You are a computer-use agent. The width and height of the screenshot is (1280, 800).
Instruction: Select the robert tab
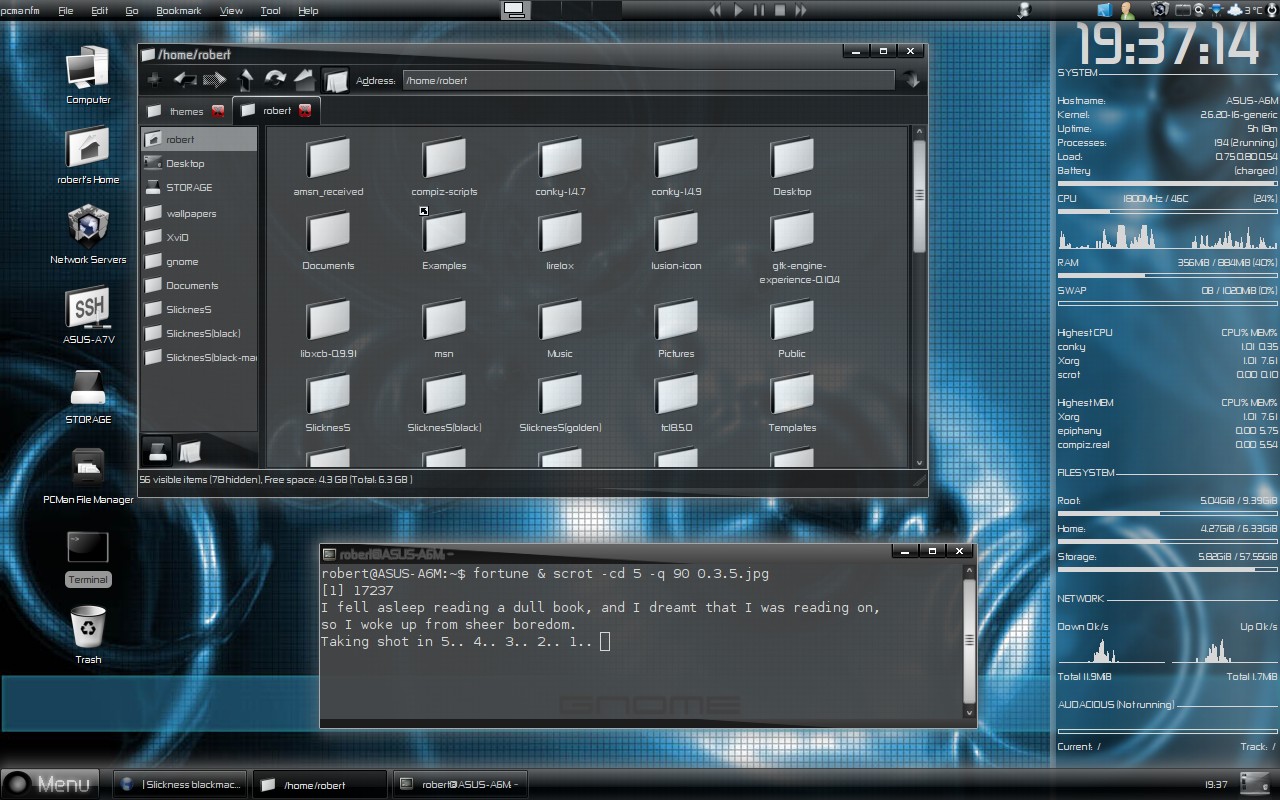(x=277, y=111)
